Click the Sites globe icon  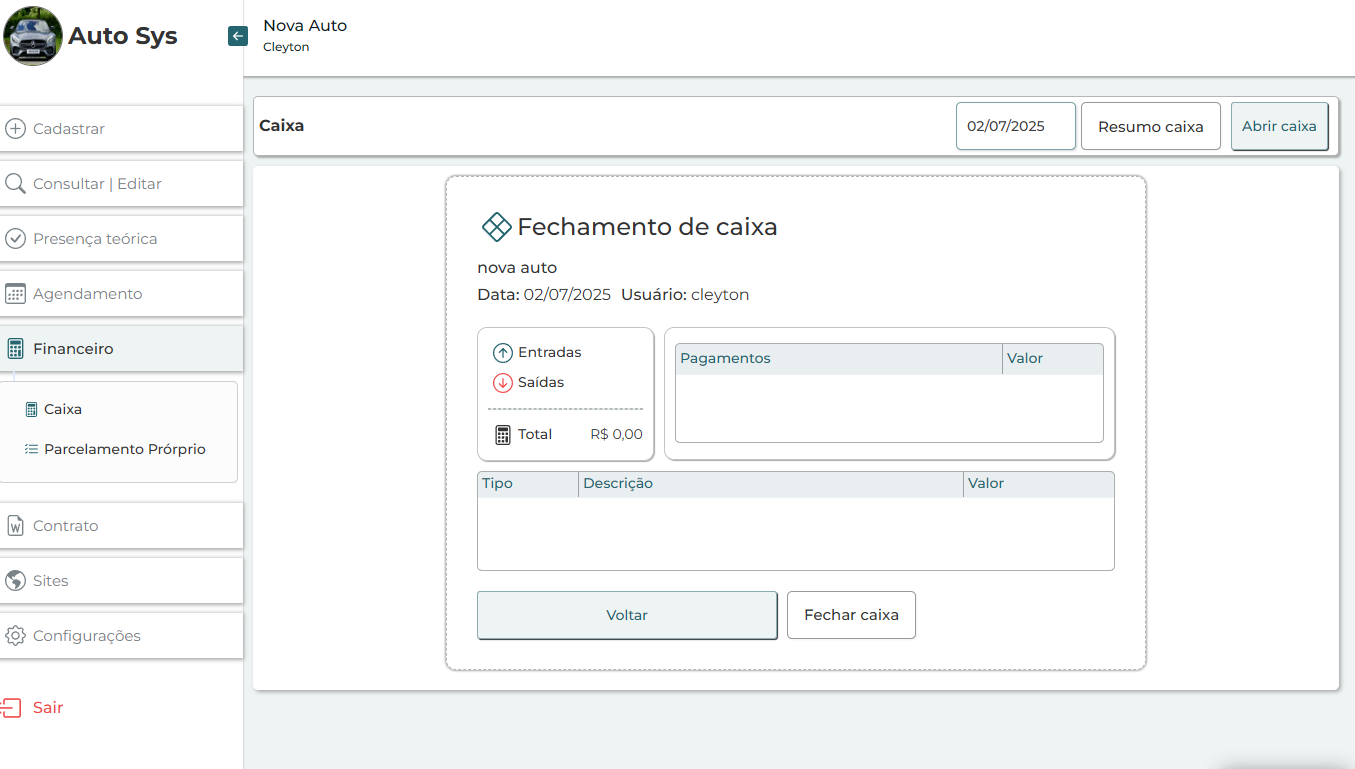click(15, 581)
